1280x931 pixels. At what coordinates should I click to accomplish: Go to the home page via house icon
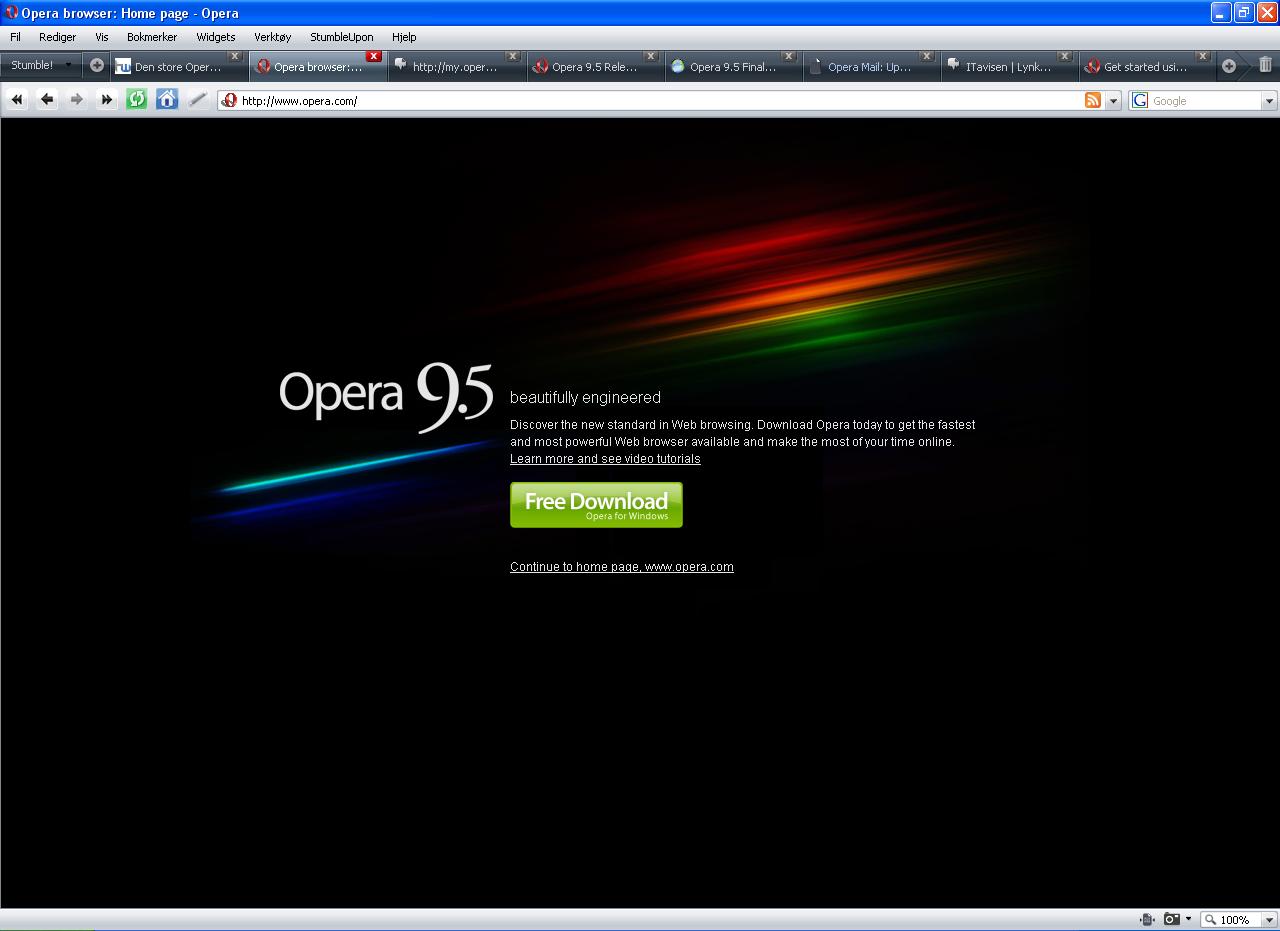point(167,99)
